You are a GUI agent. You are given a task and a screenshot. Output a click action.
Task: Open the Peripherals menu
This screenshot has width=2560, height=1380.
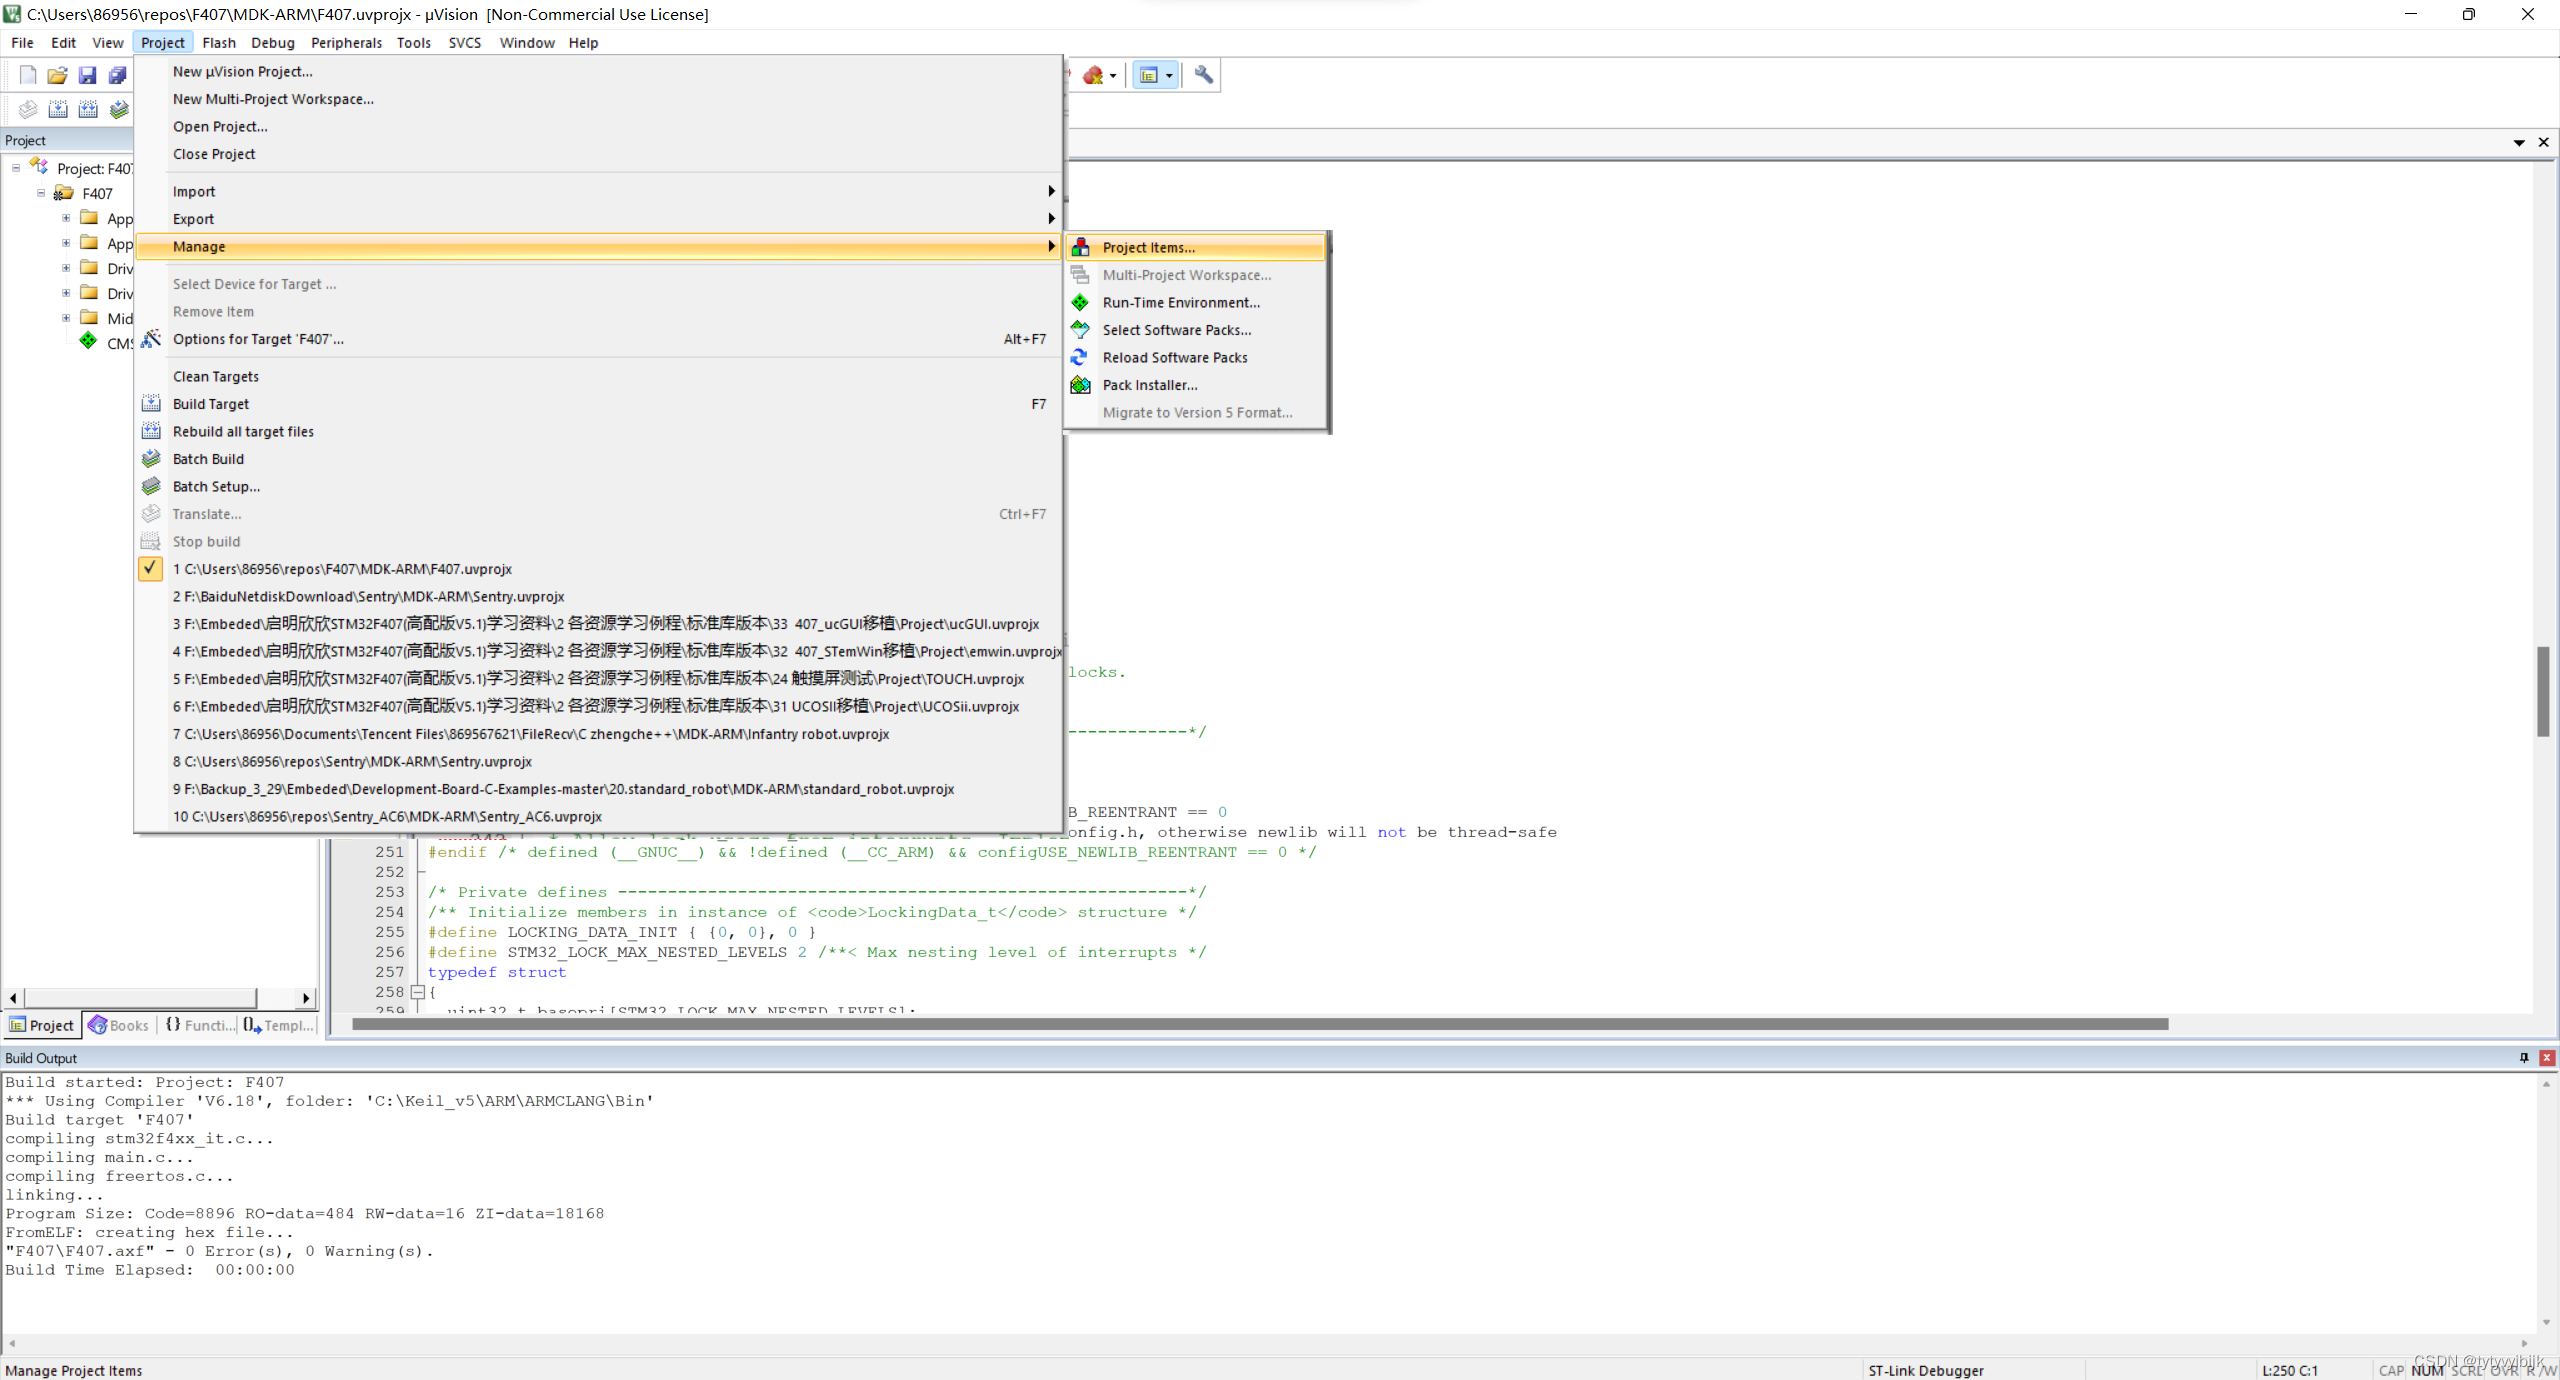[x=346, y=43]
